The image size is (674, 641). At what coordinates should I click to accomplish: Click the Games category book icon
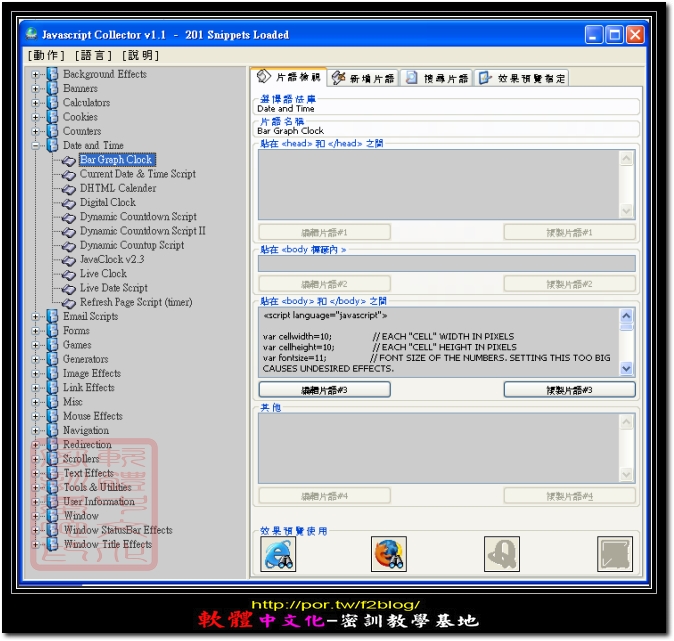[52, 345]
